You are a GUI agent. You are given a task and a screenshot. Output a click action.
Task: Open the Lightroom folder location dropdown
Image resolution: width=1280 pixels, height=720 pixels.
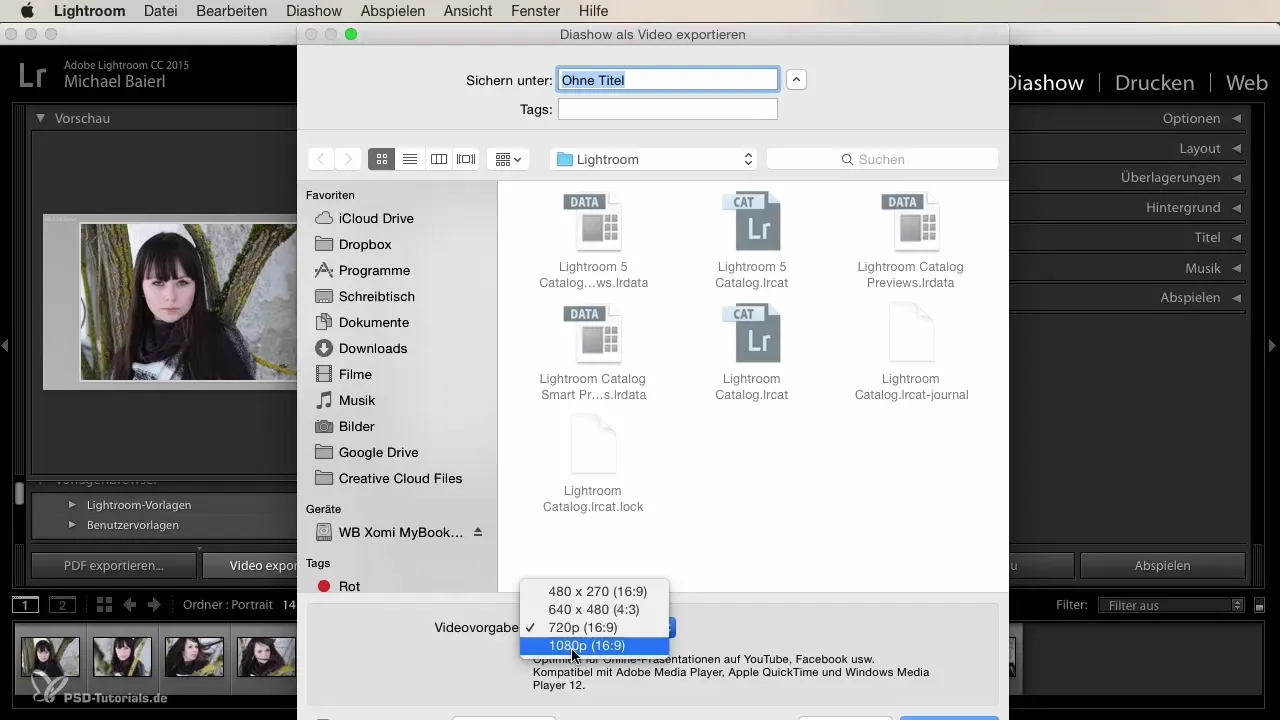[654, 159]
